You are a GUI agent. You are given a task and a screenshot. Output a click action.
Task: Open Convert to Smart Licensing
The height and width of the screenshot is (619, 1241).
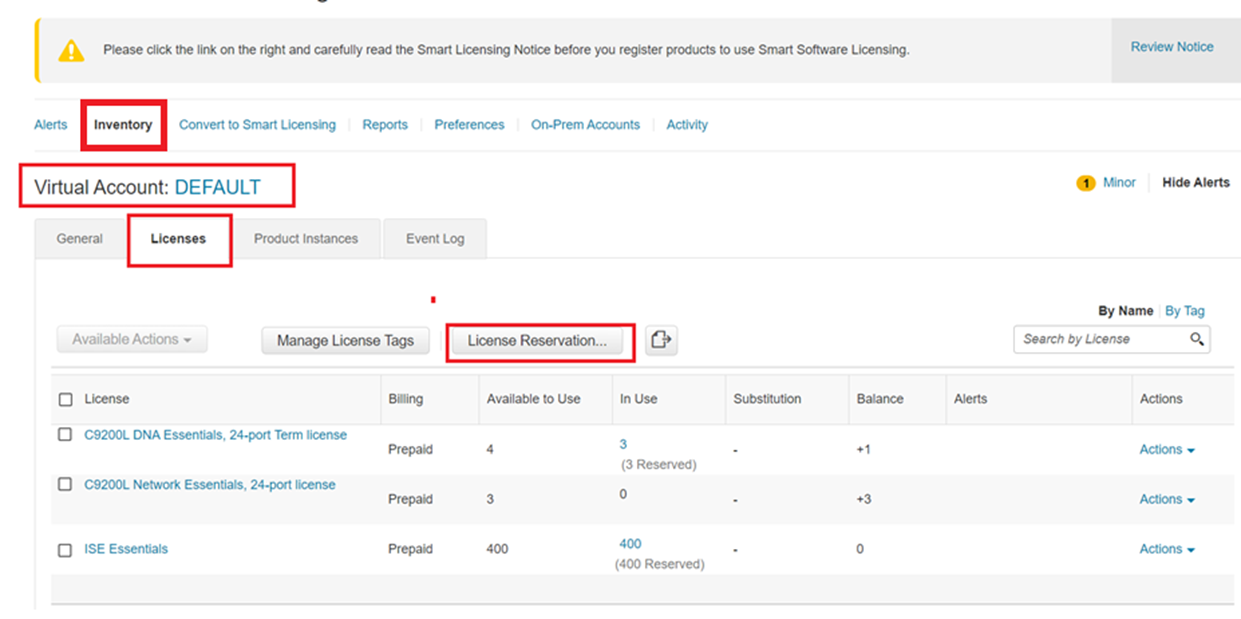click(x=257, y=125)
